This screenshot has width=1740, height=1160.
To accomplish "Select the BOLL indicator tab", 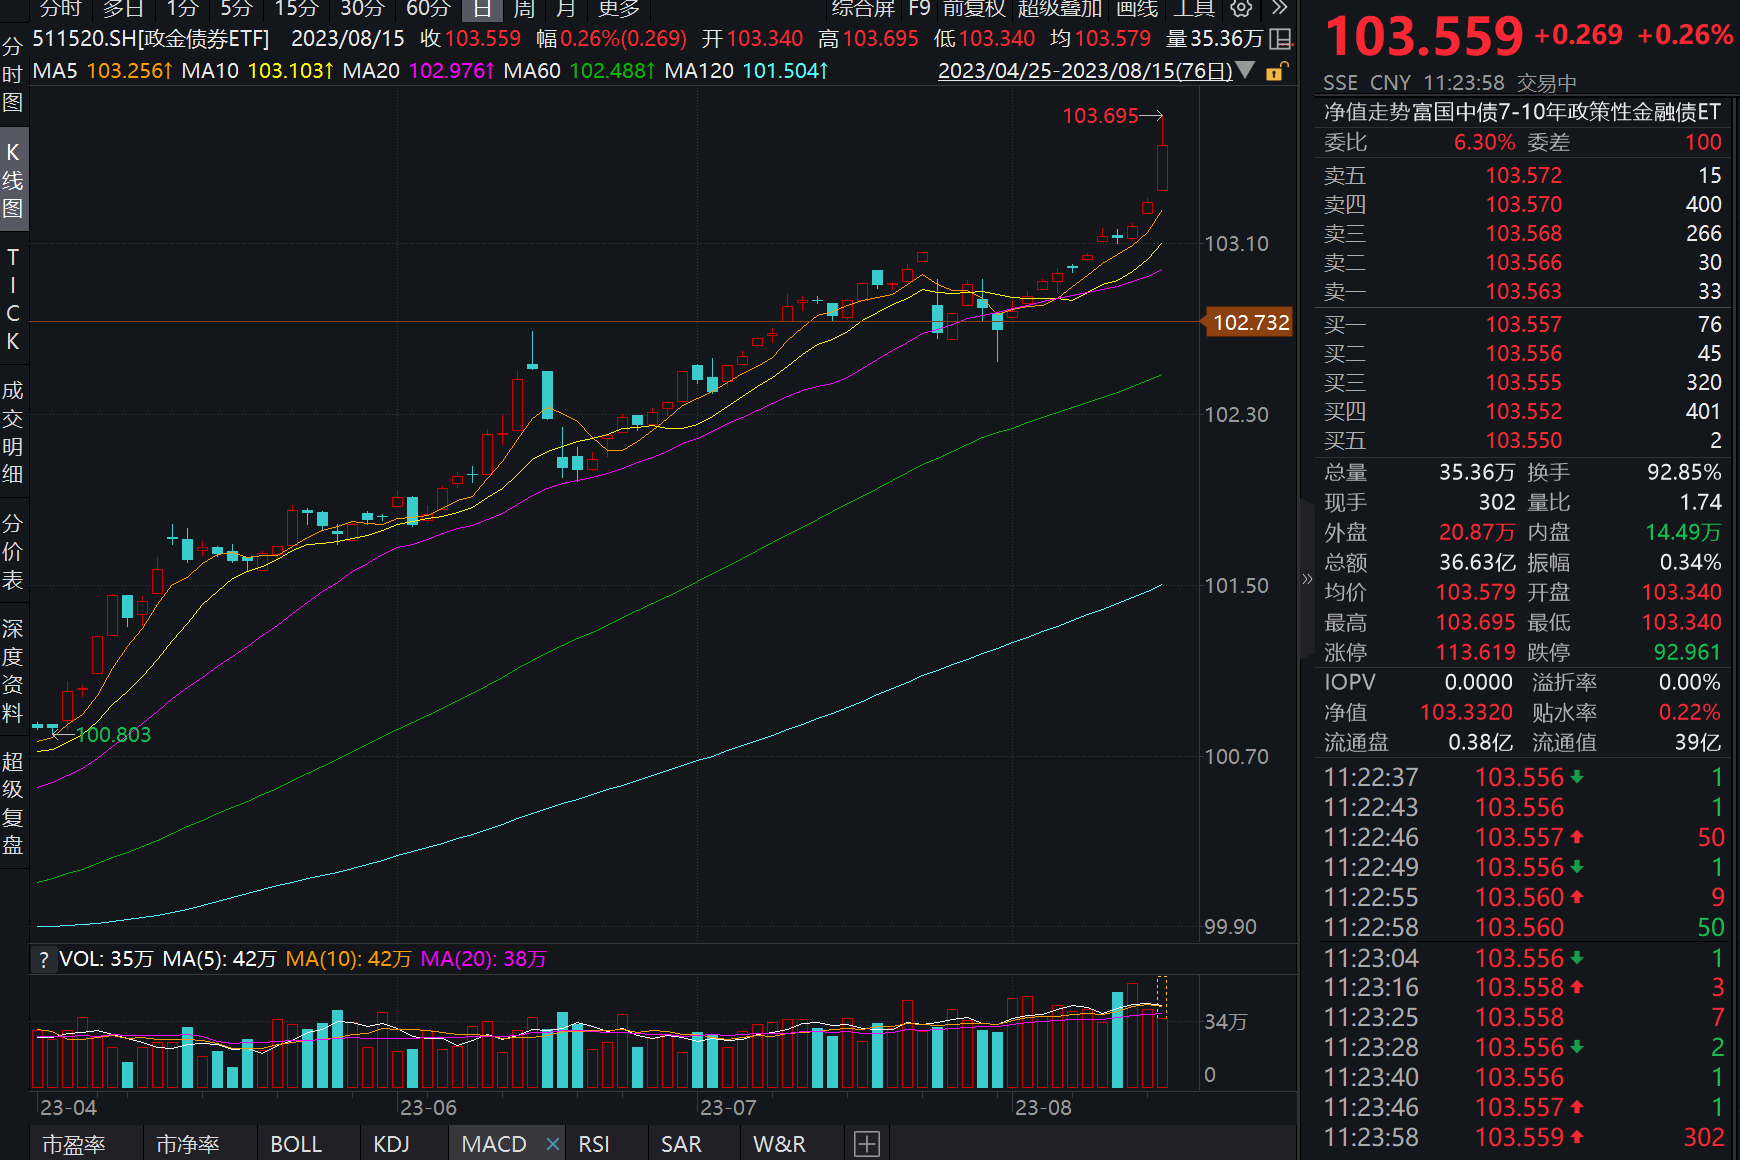I will tap(296, 1144).
